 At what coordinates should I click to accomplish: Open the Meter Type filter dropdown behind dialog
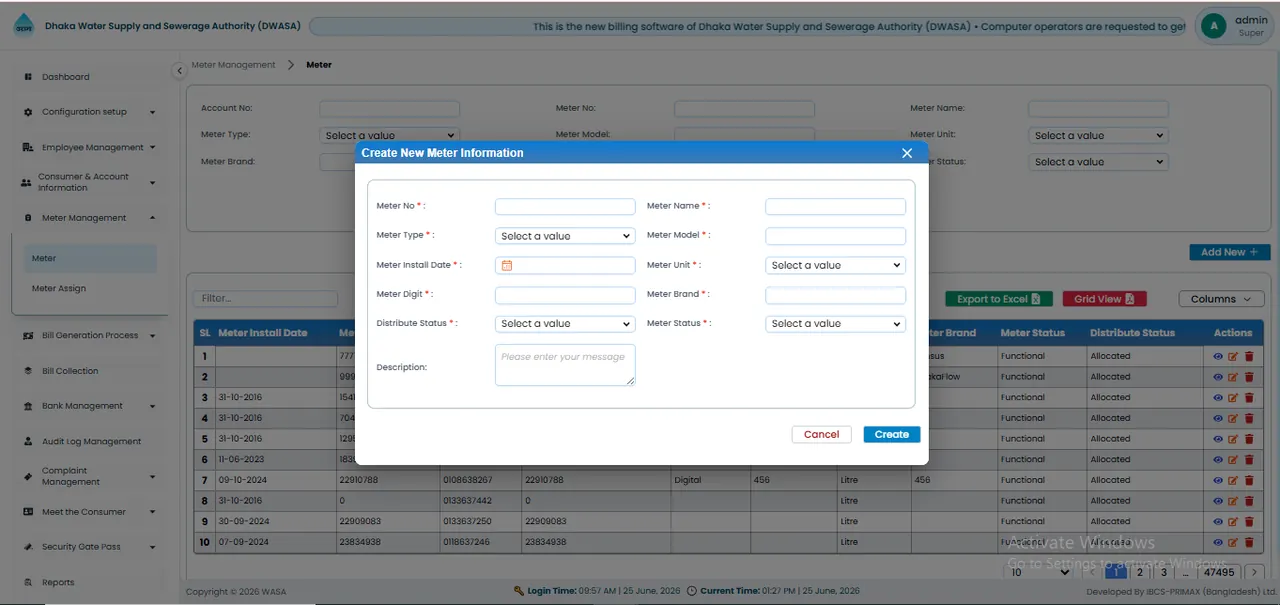click(x=389, y=135)
